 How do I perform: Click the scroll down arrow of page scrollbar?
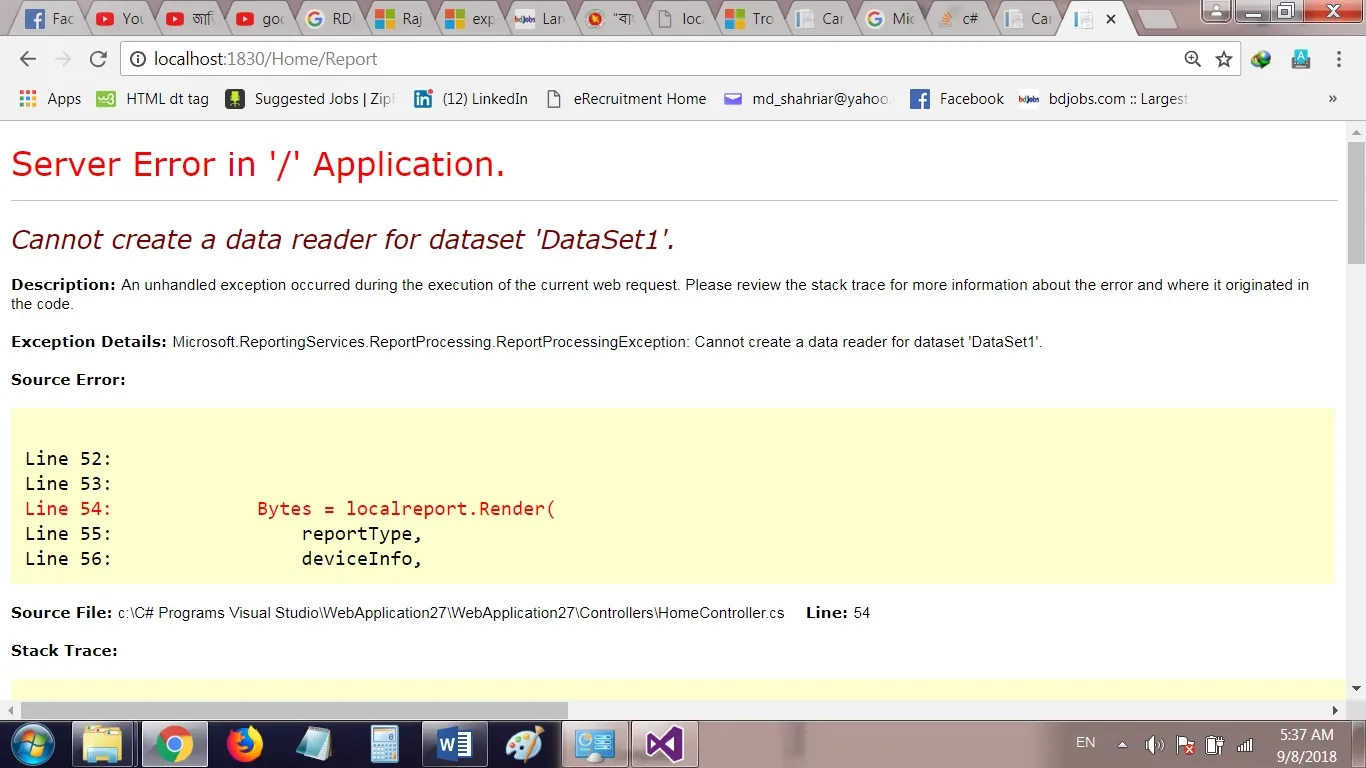coord(1357,688)
